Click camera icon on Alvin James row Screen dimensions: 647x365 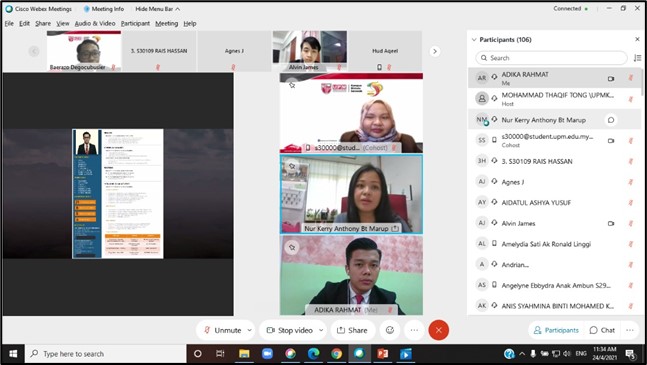point(611,223)
